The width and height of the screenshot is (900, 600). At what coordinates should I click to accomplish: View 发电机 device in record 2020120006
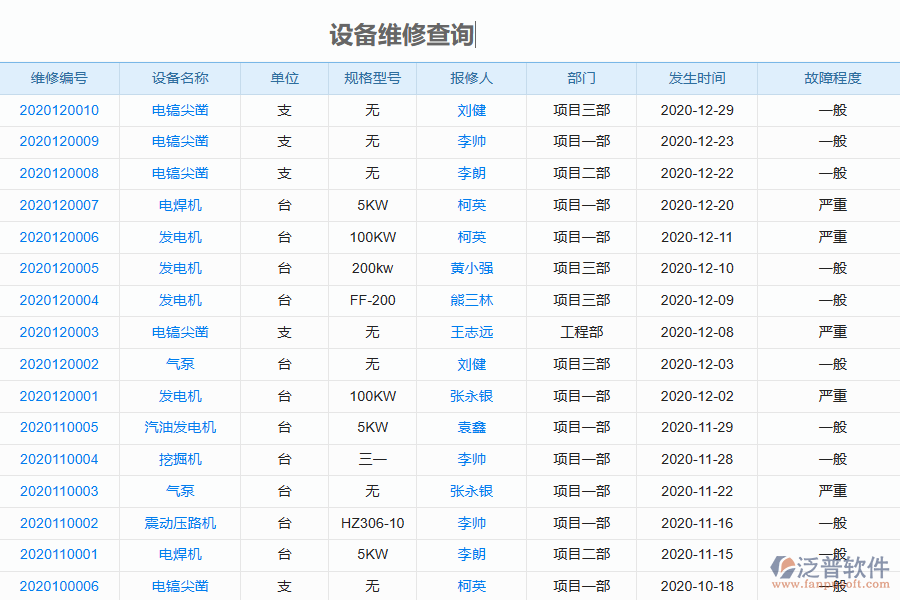180,237
